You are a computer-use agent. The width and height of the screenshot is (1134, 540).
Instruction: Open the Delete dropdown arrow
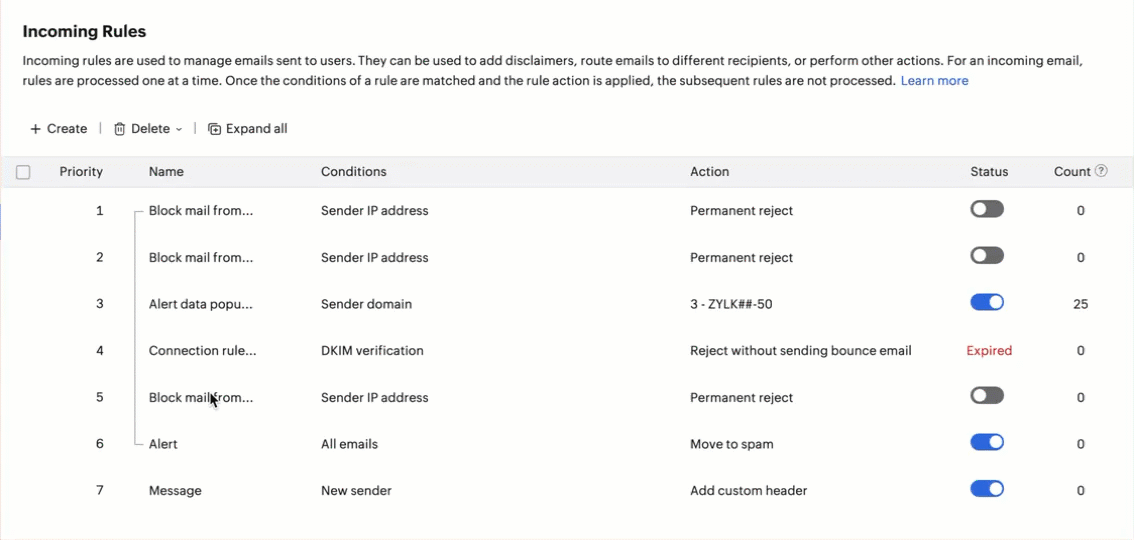179,129
